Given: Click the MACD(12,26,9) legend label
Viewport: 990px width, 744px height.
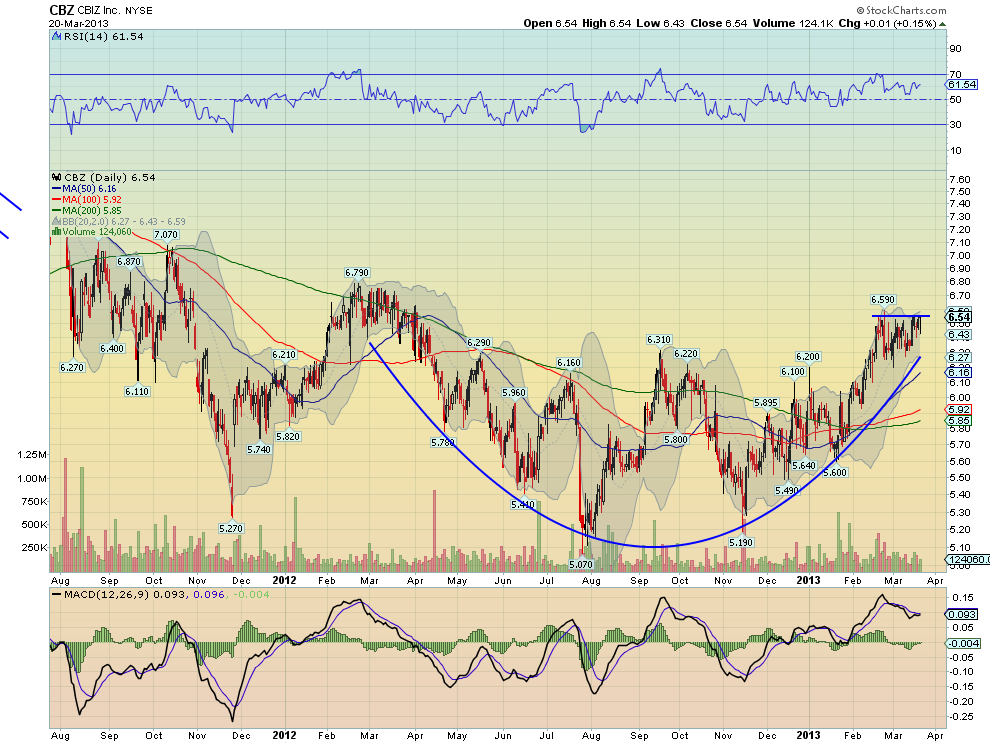Looking at the screenshot, I should pos(107,594).
